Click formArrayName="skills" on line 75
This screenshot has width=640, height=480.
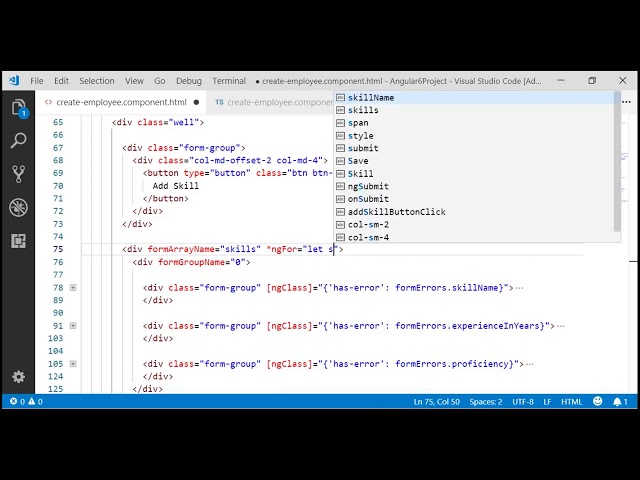[204, 249]
